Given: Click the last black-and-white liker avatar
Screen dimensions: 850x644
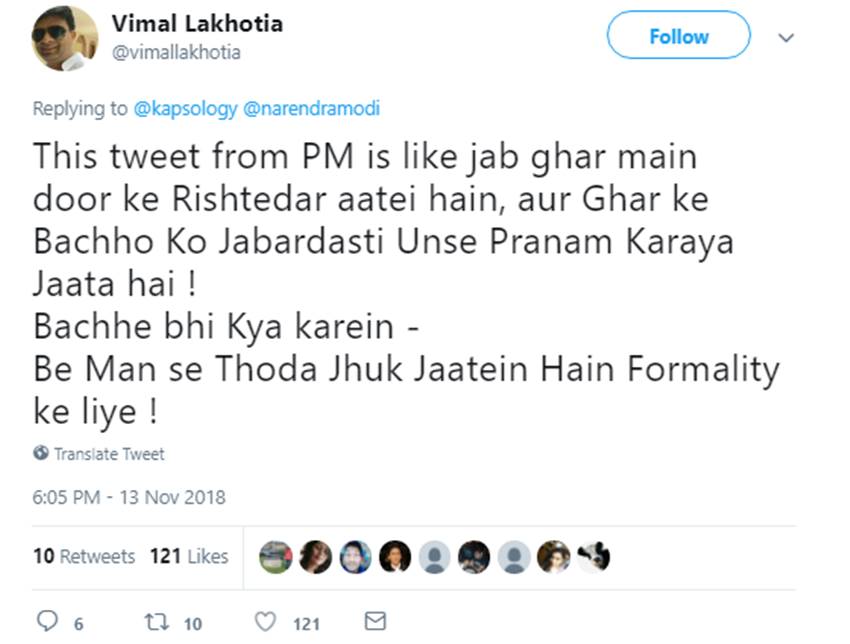Looking at the screenshot, I should (x=593, y=556).
